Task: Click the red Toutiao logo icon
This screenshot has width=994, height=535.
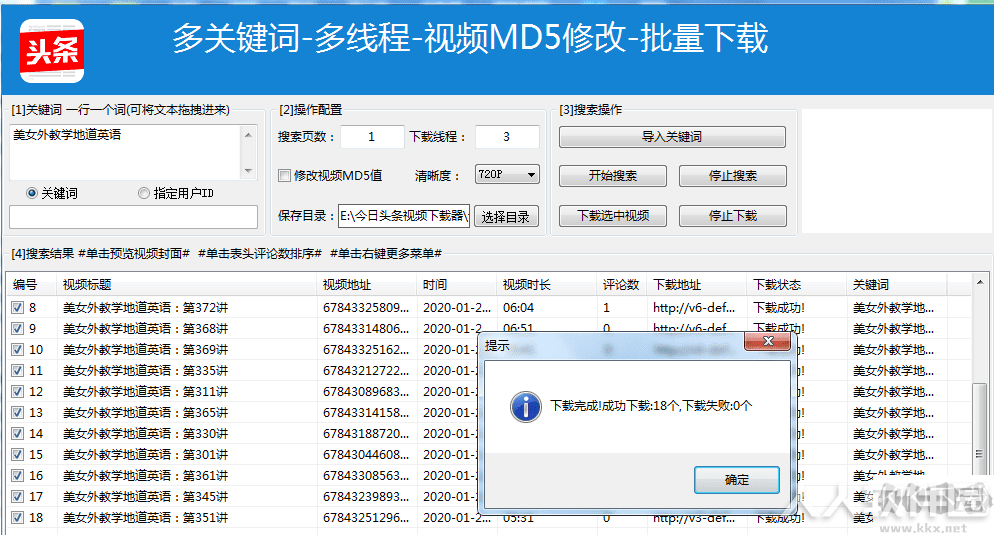Action: (x=52, y=51)
